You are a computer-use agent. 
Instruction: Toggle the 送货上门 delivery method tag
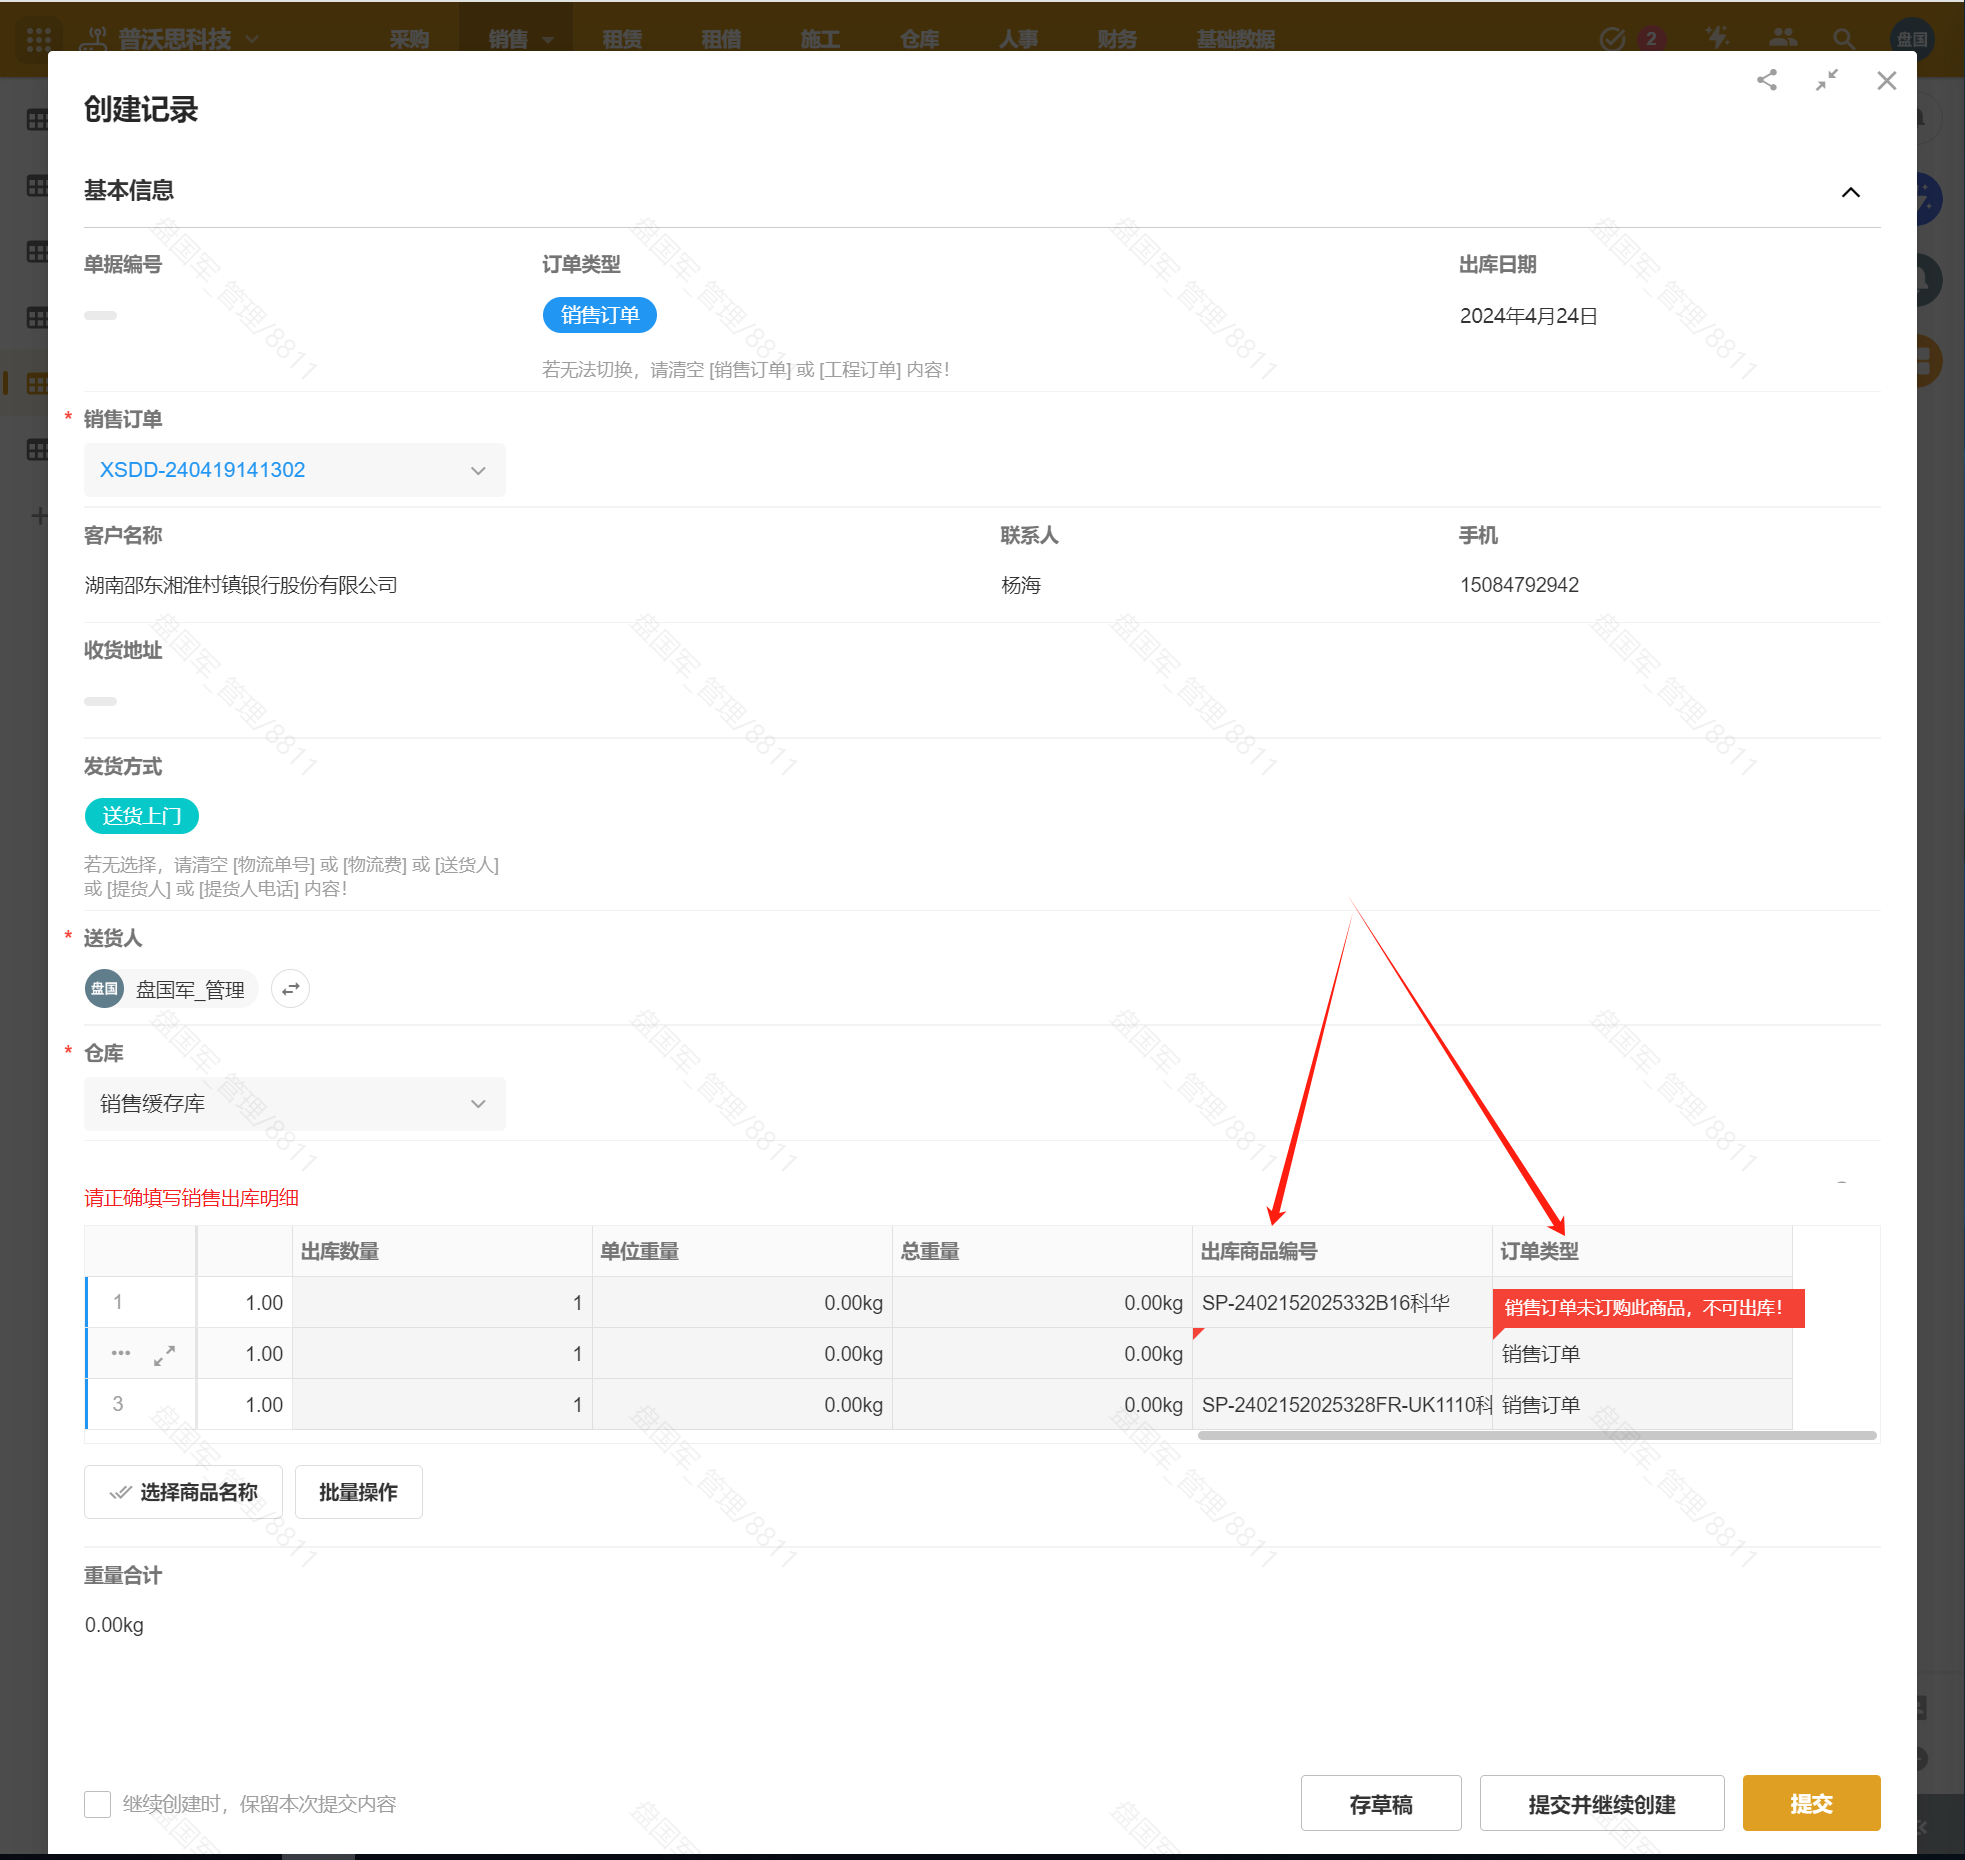[x=141, y=816]
